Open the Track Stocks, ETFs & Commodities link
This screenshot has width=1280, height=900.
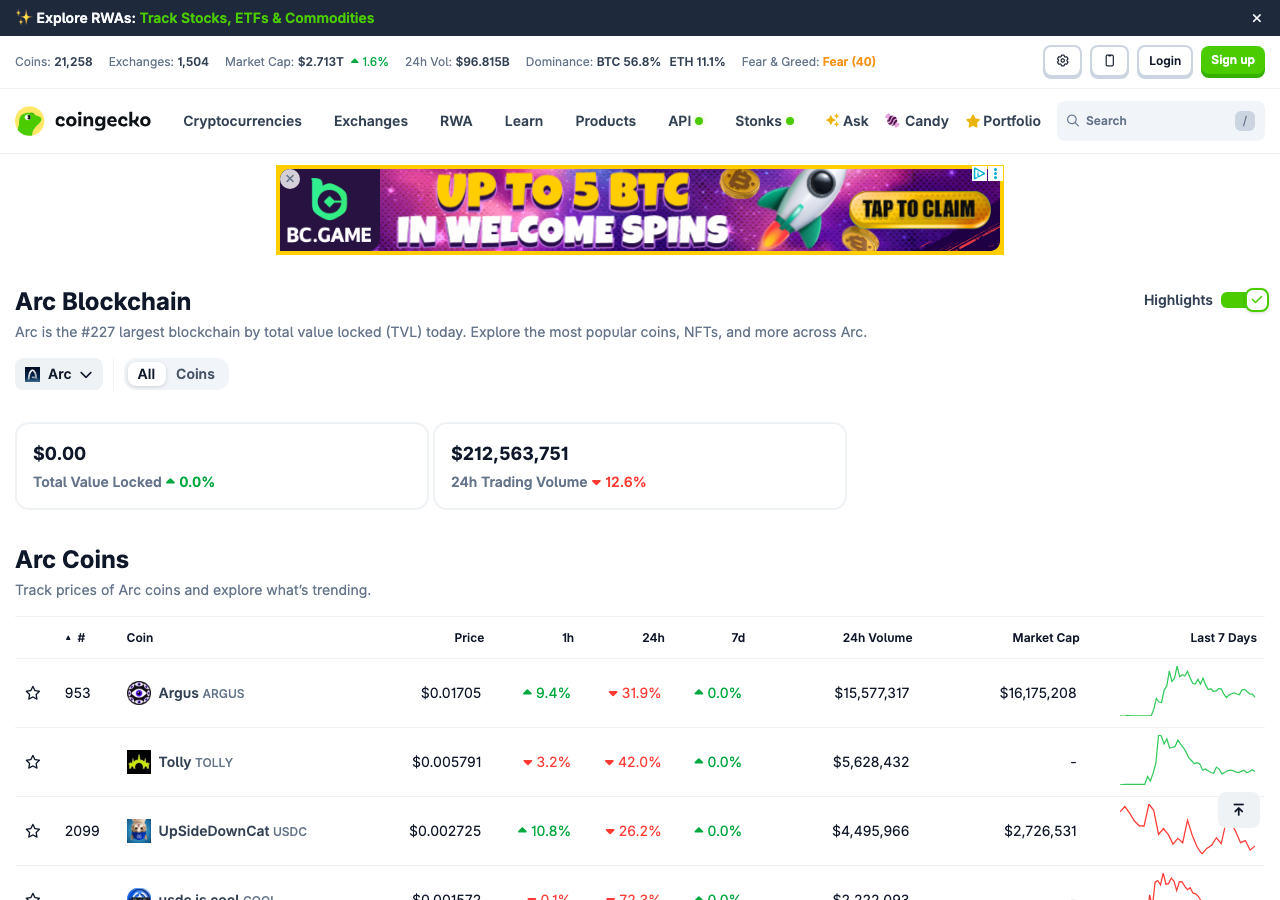(x=257, y=18)
